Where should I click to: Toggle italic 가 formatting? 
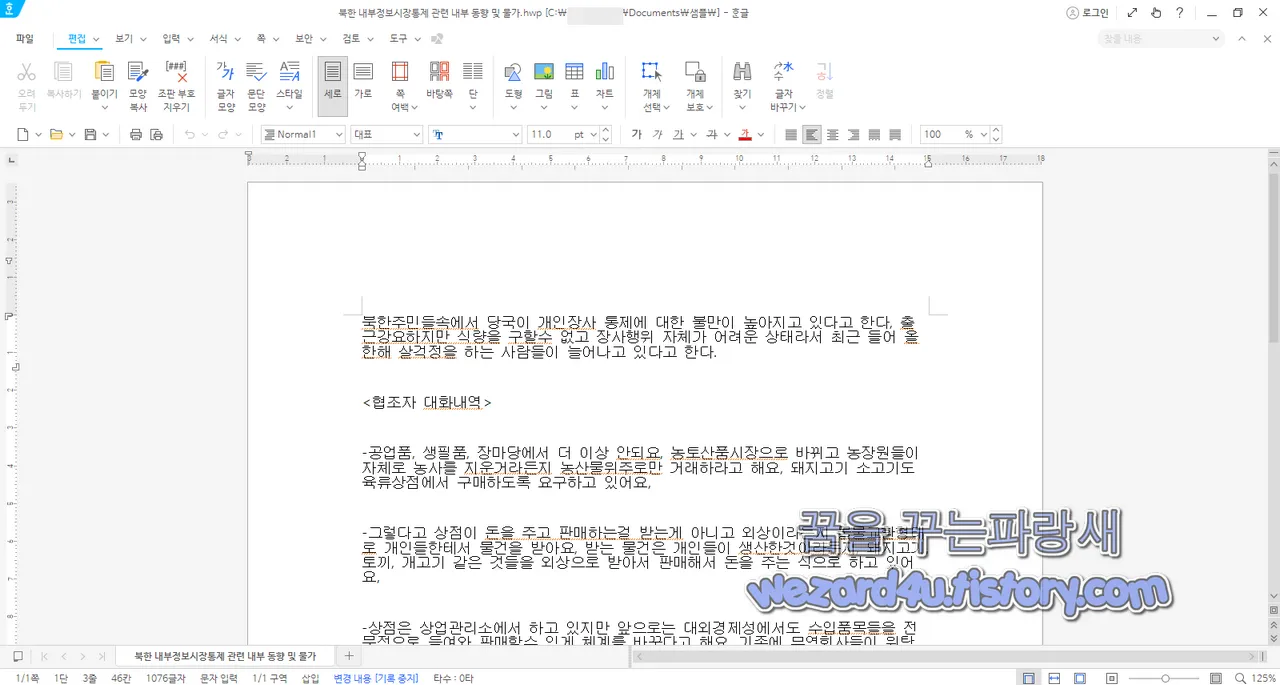[657, 134]
